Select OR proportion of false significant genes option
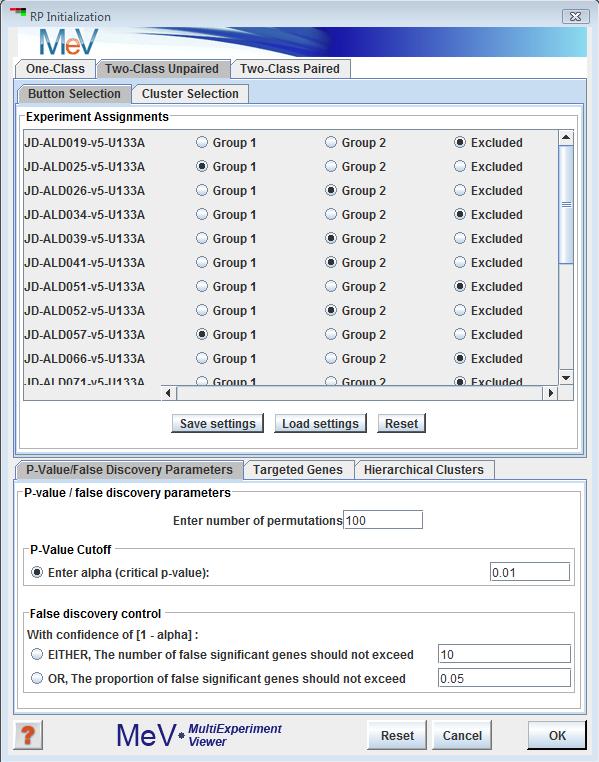 click(37, 678)
